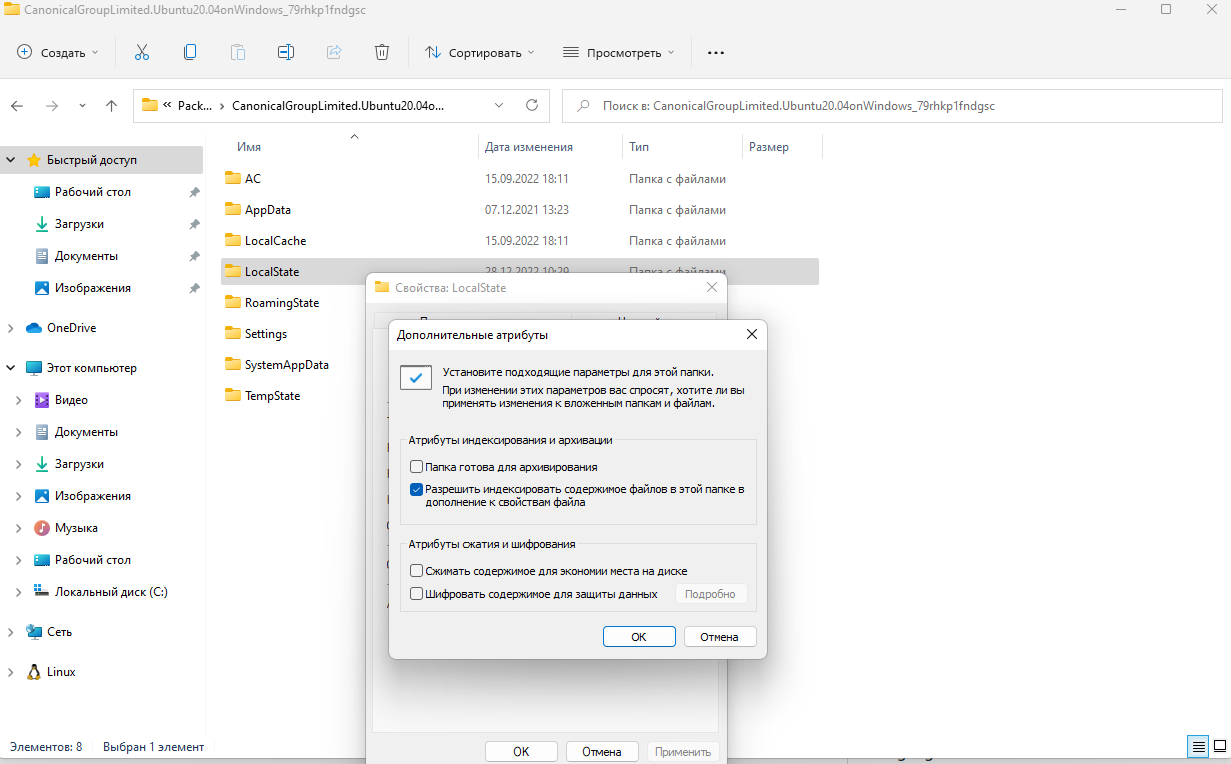The width and height of the screenshot is (1231, 764).
Task: Disable file content indexing checkbox
Action: click(416, 489)
